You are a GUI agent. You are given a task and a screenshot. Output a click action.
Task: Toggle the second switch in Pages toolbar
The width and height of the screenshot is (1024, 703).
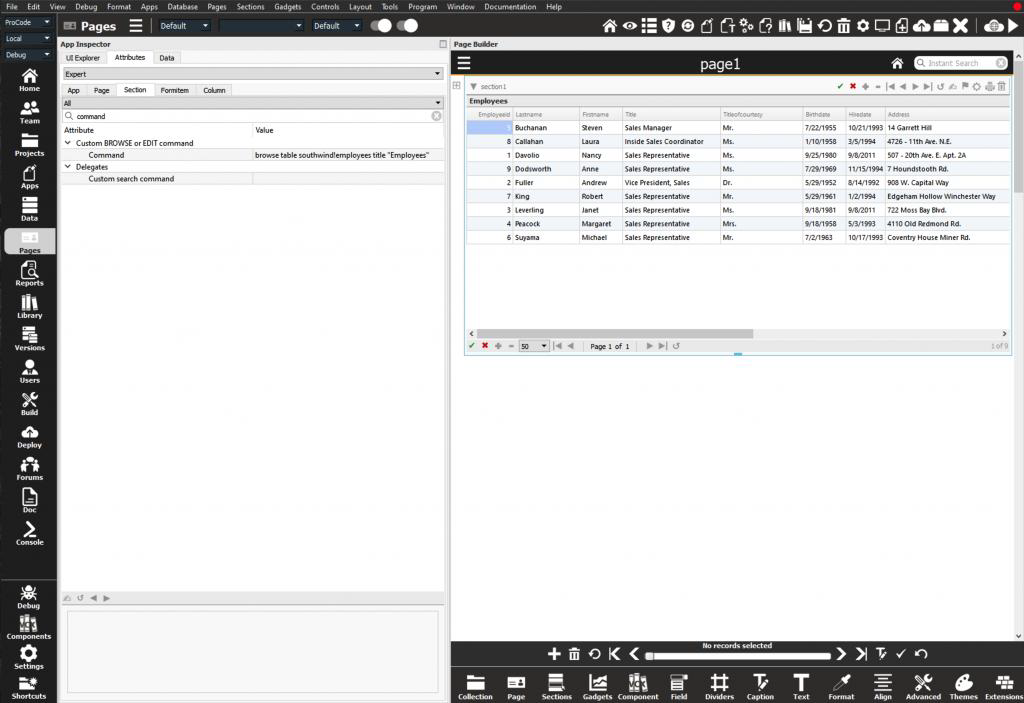pos(406,25)
